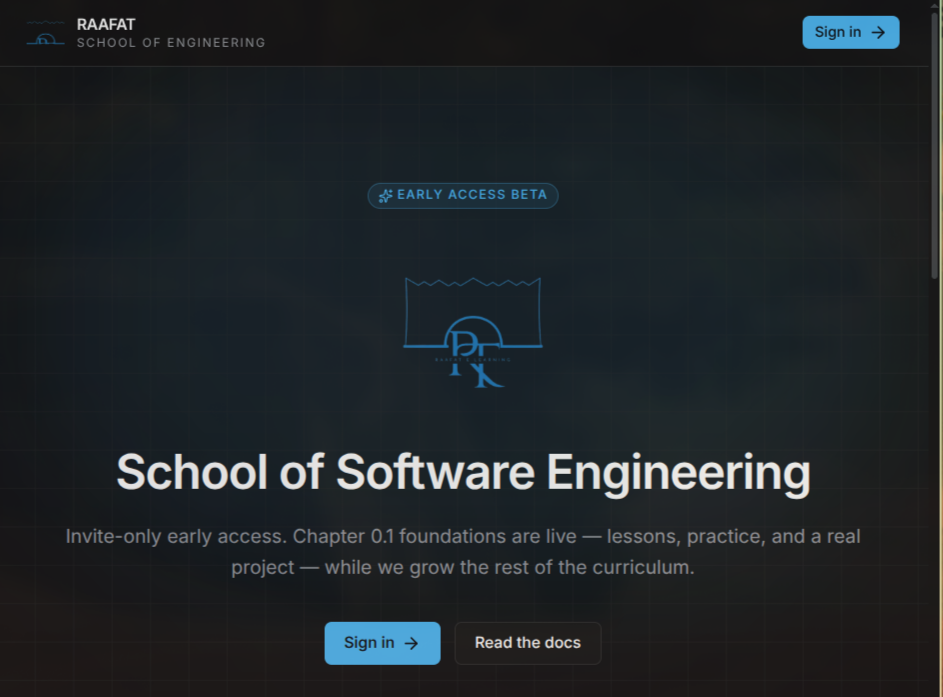Click the large RL crest logo

pyautogui.click(x=473, y=333)
